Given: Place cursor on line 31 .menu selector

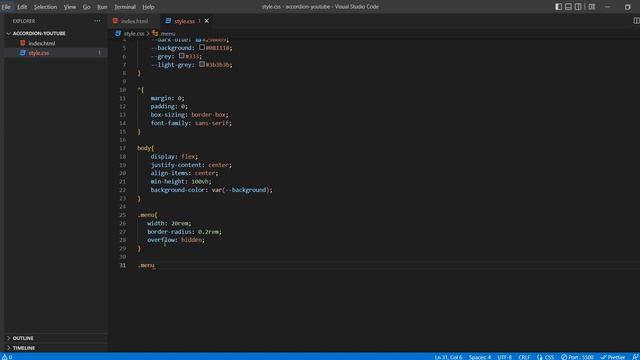Looking at the screenshot, I should 146,265.
